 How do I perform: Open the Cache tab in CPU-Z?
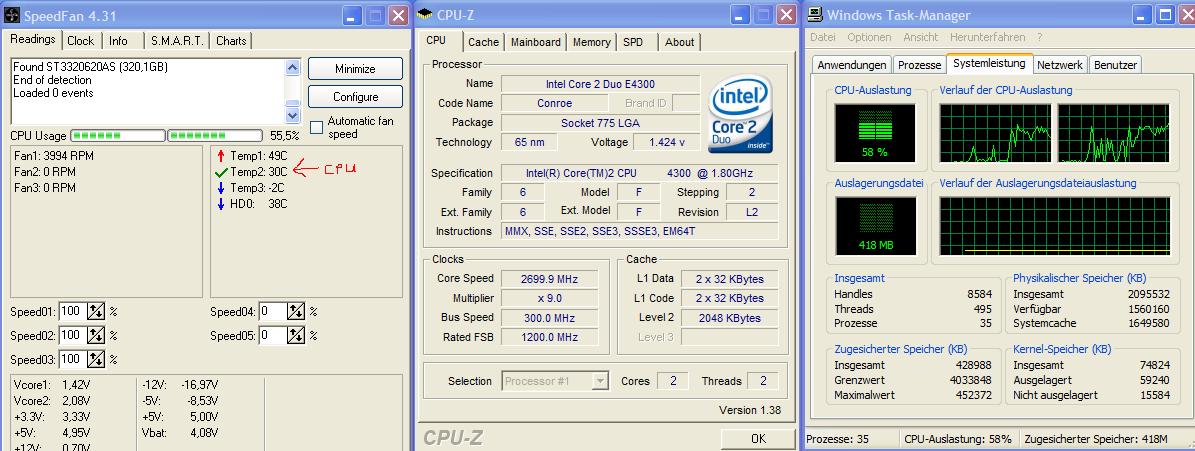[483, 43]
